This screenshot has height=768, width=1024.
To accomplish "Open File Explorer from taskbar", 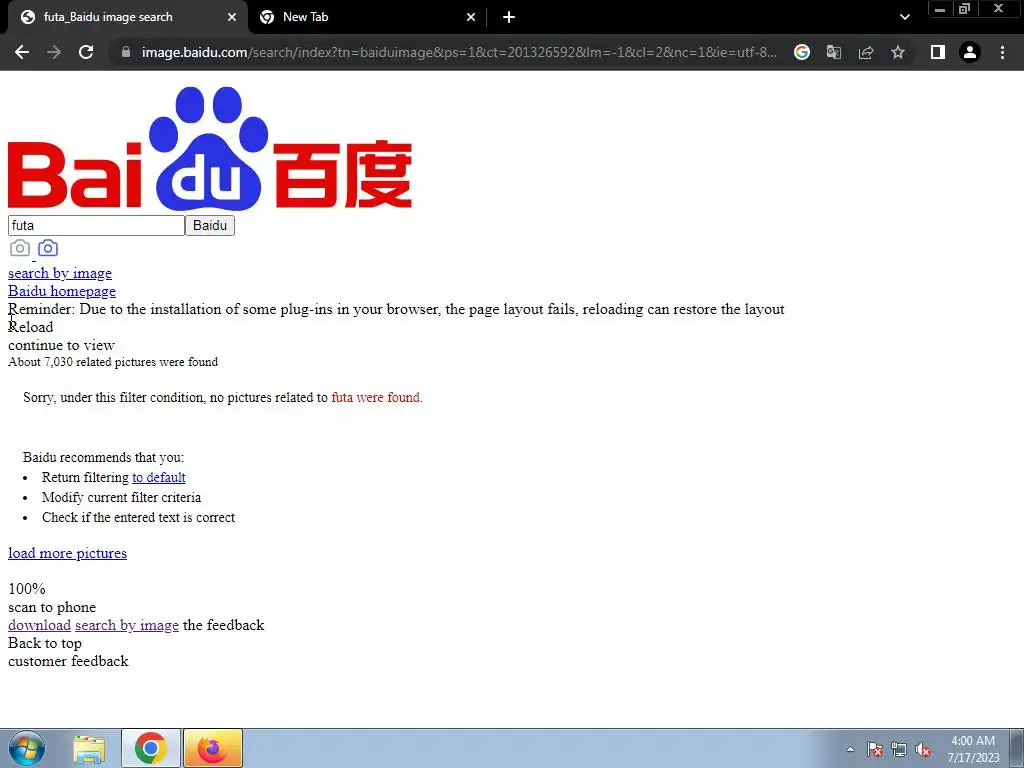I will (89, 748).
